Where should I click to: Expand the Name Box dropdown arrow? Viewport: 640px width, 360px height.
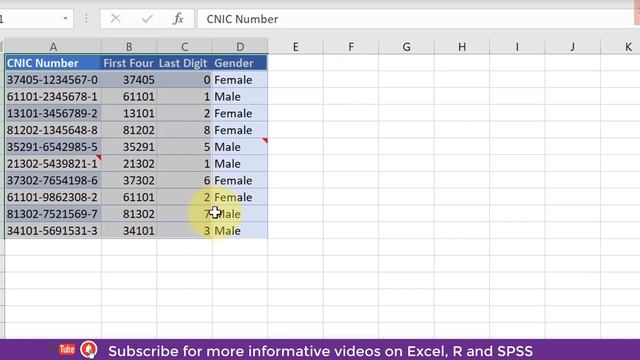(x=65, y=18)
